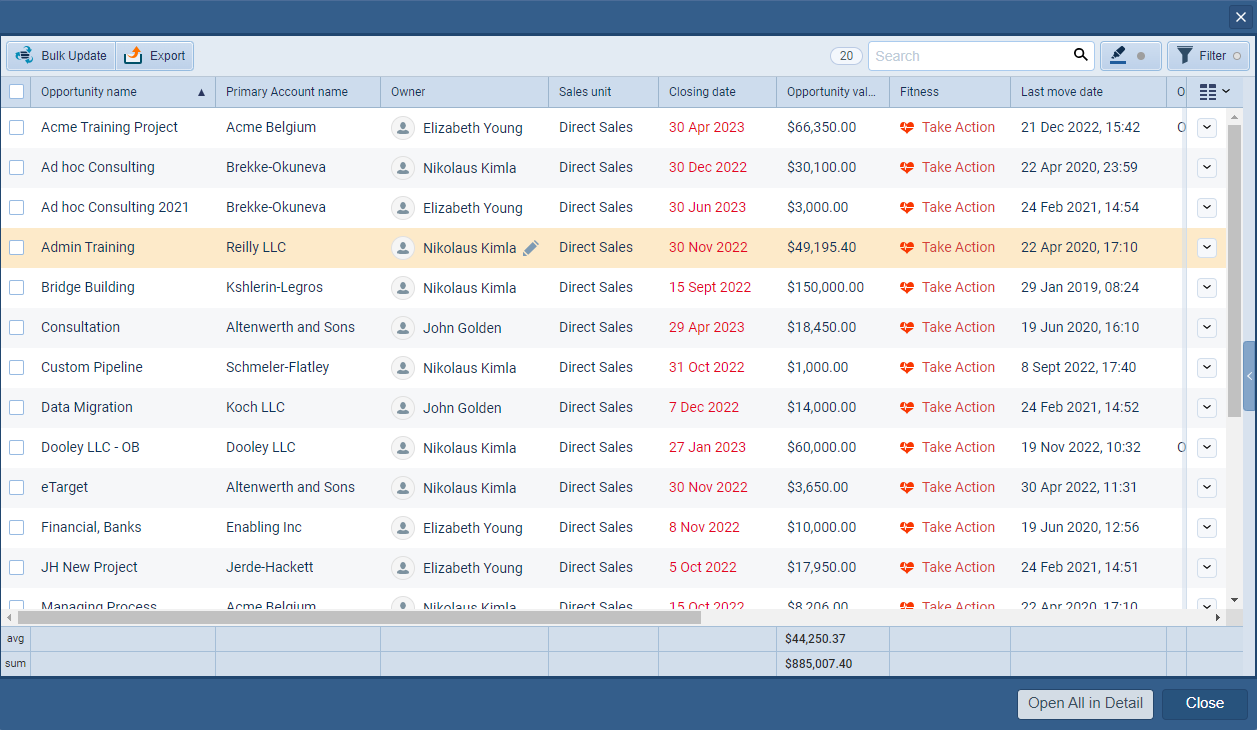This screenshot has width=1257, height=730.
Task: Check the select-all checkbox in header
Action: [16, 92]
